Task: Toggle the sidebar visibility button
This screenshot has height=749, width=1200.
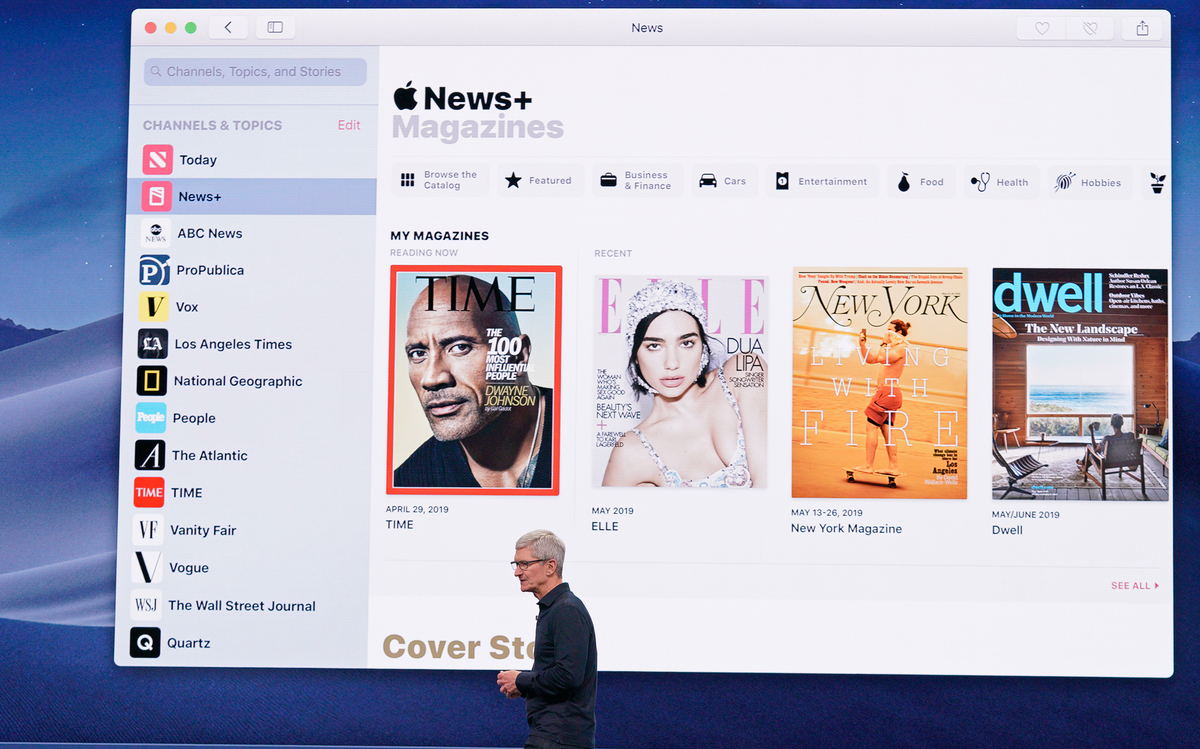Action: pyautogui.click(x=275, y=28)
